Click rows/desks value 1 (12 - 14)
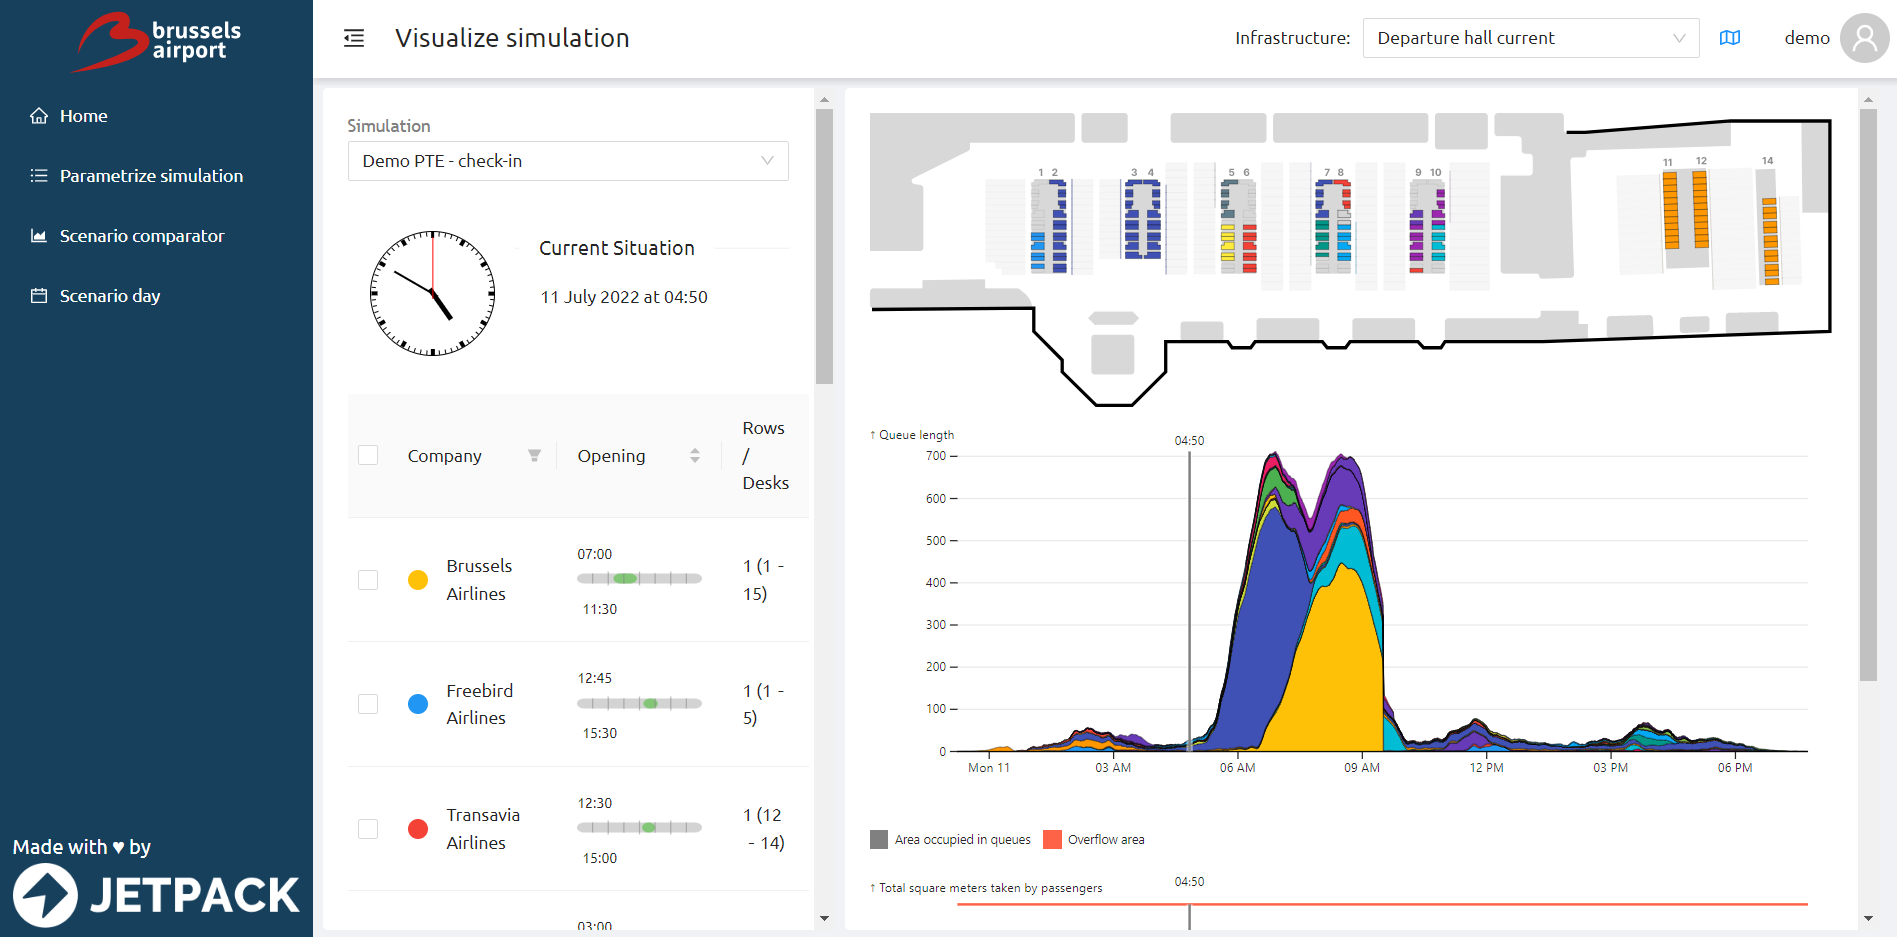Image resolution: width=1897 pixels, height=937 pixels. pos(764,829)
